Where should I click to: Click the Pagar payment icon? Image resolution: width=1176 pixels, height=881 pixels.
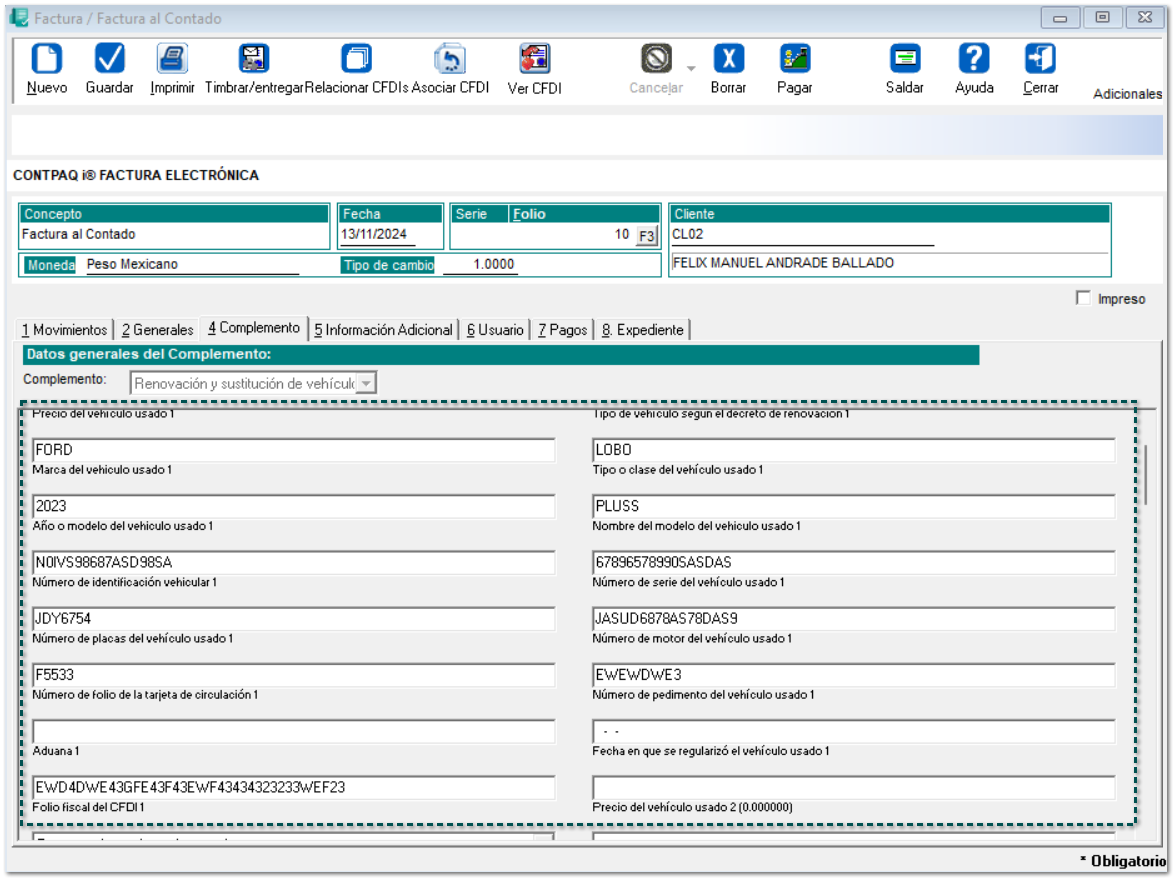point(795,60)
